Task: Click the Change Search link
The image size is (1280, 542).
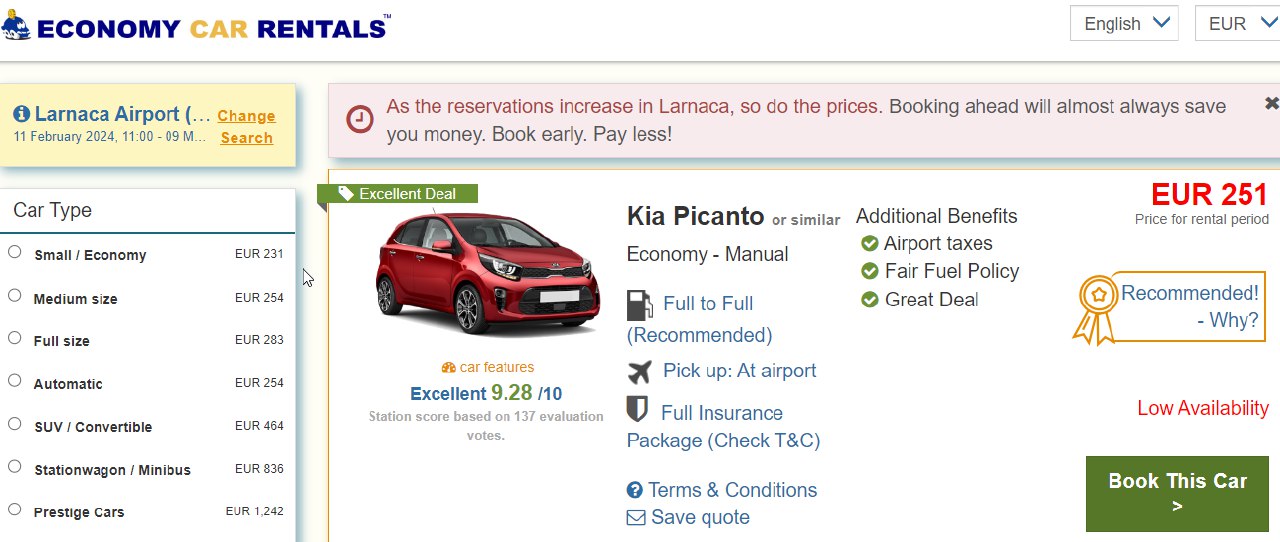Action: (246, 127)
